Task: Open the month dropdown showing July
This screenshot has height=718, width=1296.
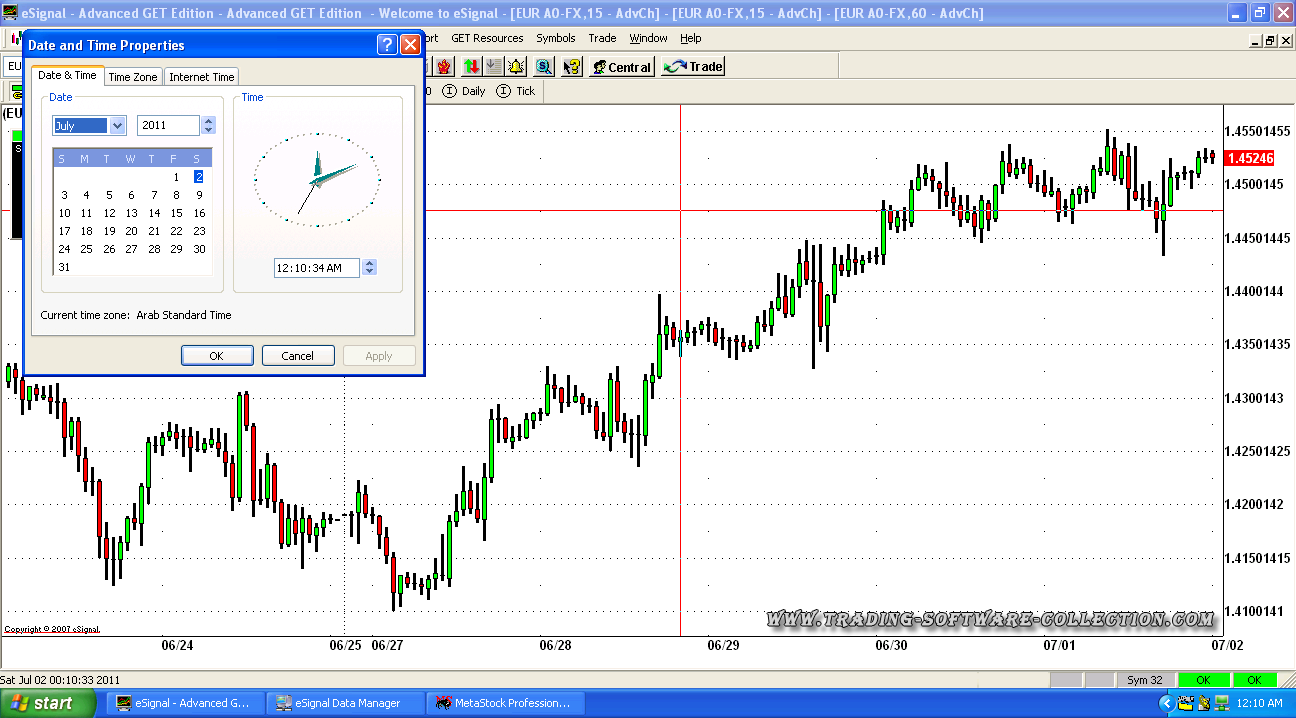Action: [x=117, y=126]
